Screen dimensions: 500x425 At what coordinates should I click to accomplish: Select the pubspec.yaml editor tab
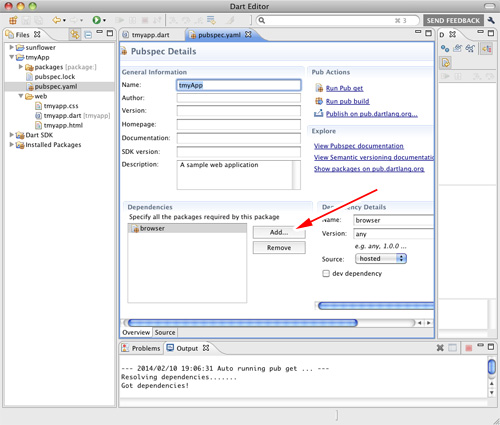pos(219,35)
